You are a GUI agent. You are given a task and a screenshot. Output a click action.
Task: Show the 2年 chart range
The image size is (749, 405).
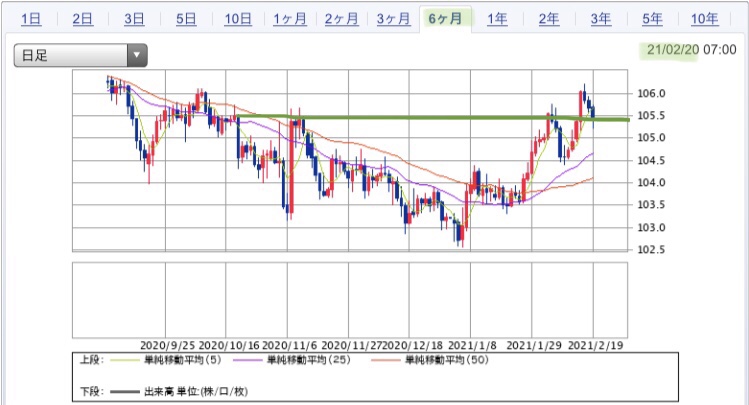click(549, 19)
